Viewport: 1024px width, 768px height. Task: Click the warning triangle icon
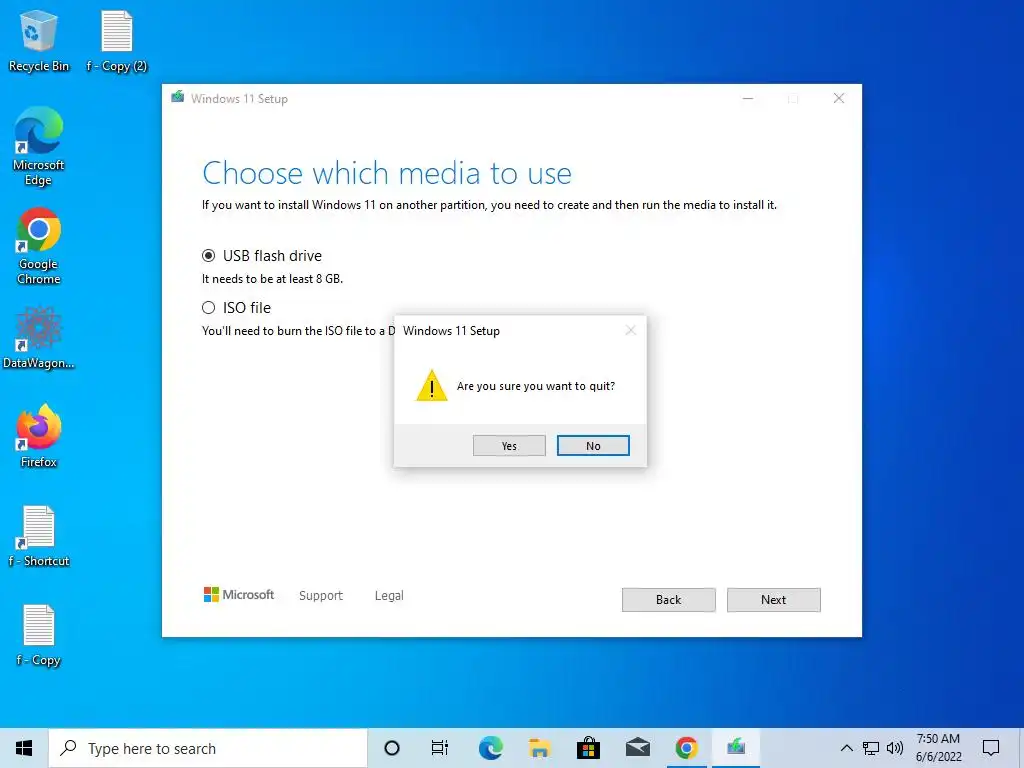coord(432,385)
